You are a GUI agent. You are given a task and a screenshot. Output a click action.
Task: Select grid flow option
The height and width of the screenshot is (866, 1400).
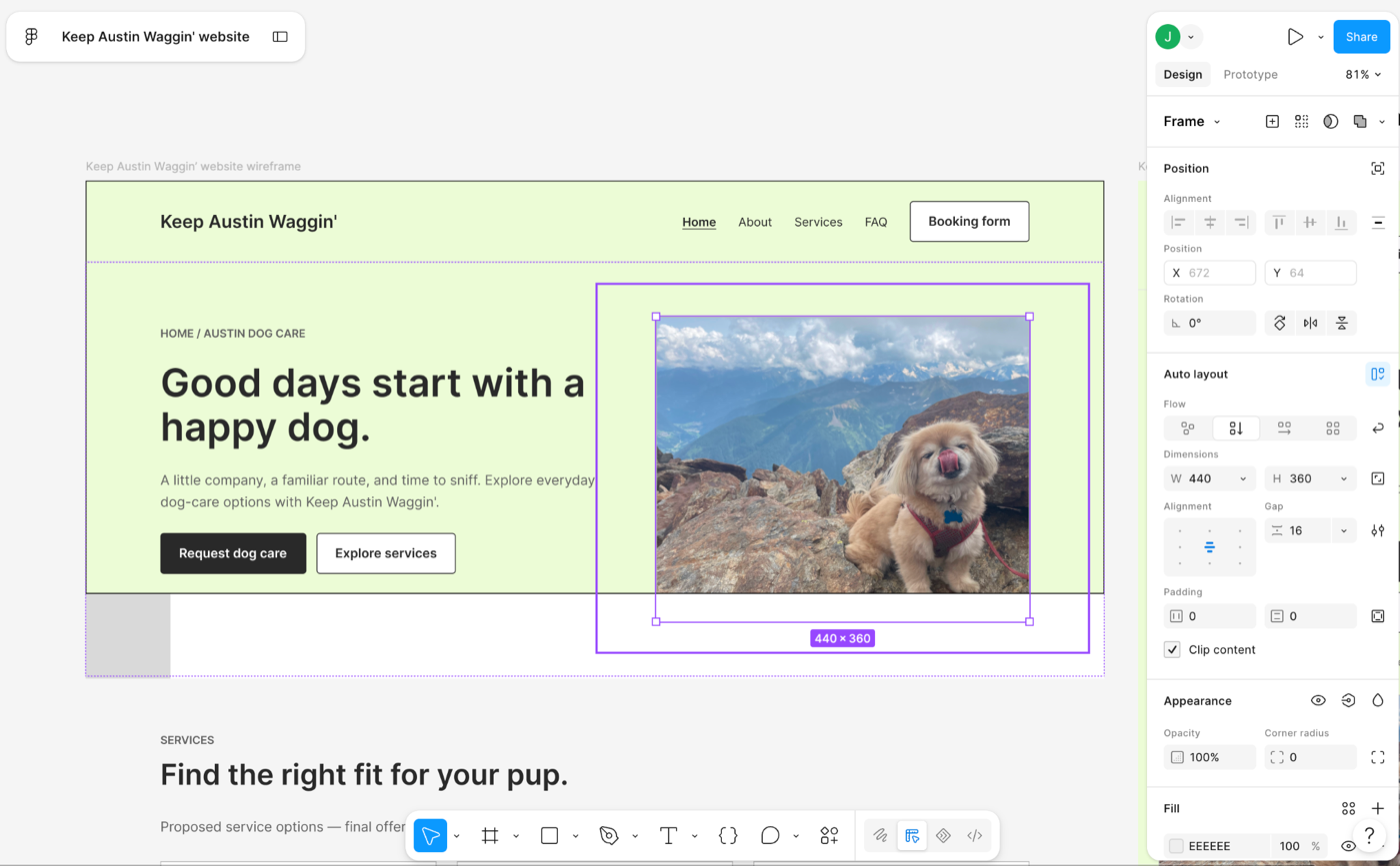click(x=1332, y=428)
